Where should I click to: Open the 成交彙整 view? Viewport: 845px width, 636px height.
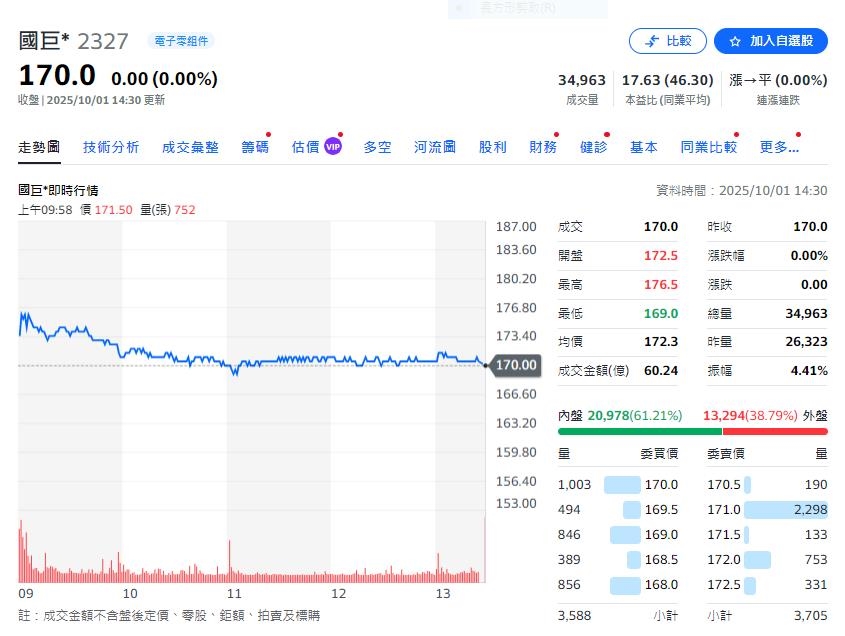click(x=190, y=146)
